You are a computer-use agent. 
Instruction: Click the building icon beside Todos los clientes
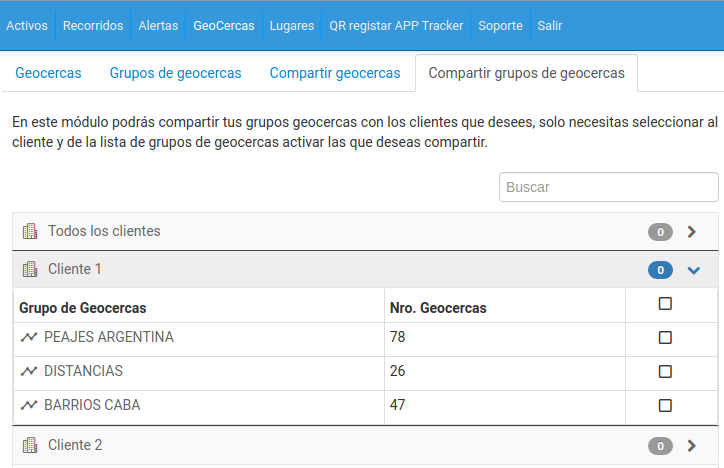pyautogui.click(x=30, y=231)
